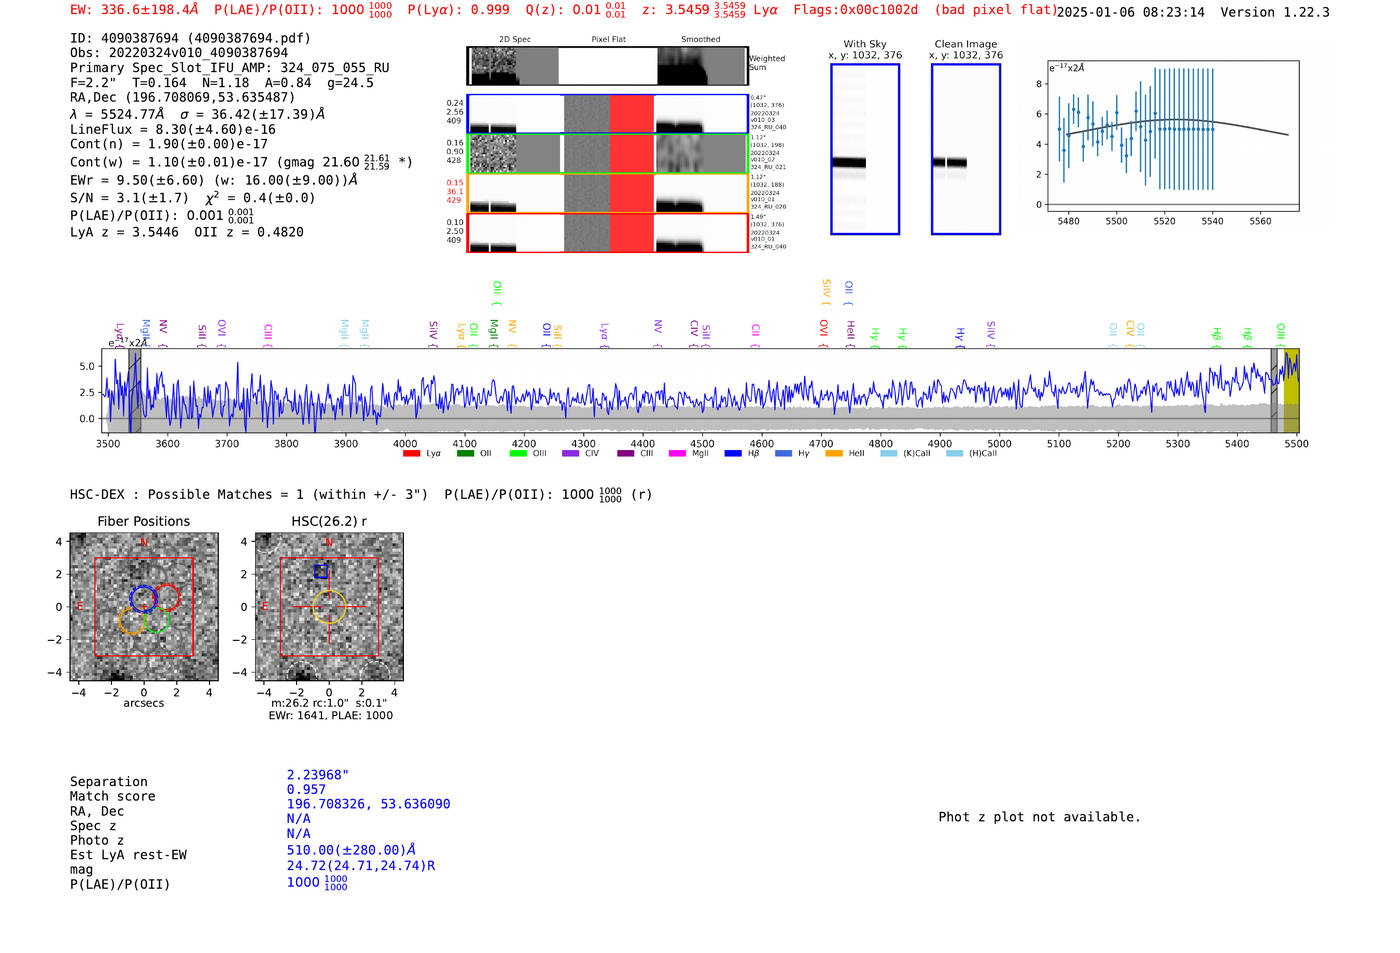Click the EW: 336.6±198.4Å header value

pos(135,10)
